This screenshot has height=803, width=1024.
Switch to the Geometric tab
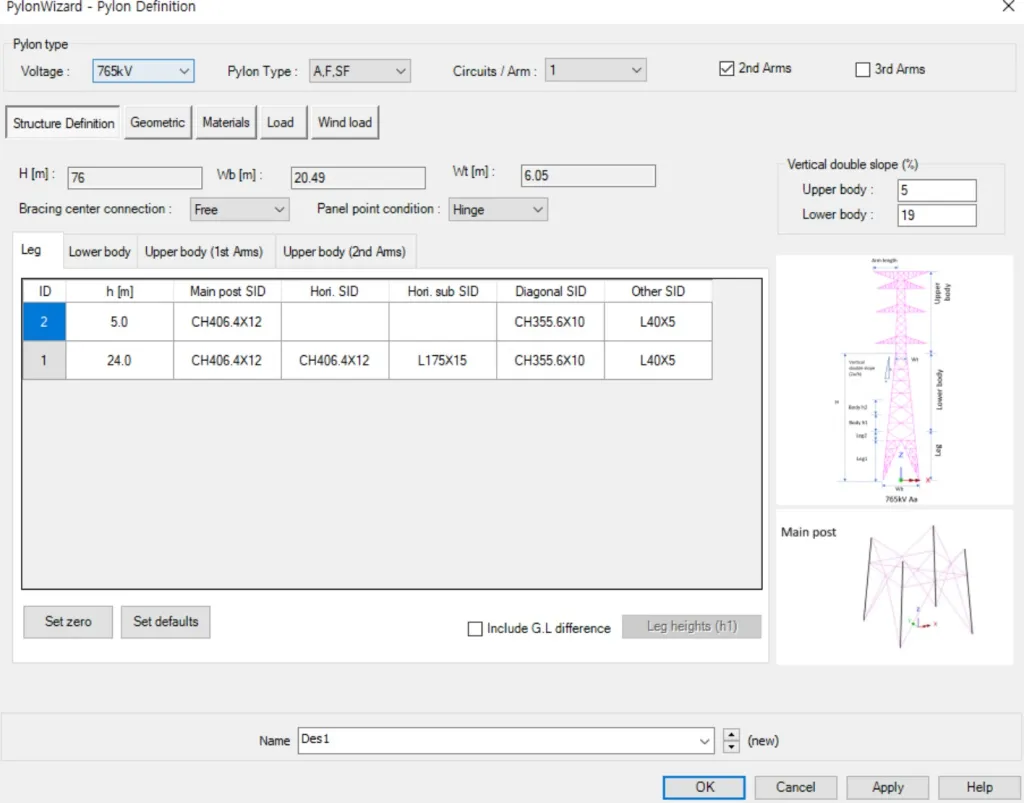[x=157, y=122]
